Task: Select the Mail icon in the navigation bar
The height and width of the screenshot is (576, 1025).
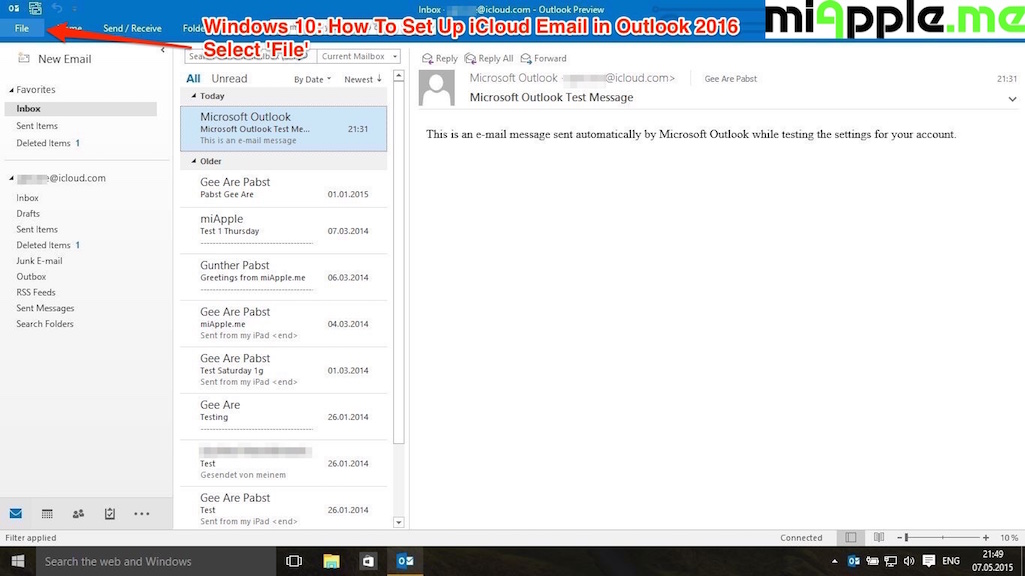Action: (16, 513)
